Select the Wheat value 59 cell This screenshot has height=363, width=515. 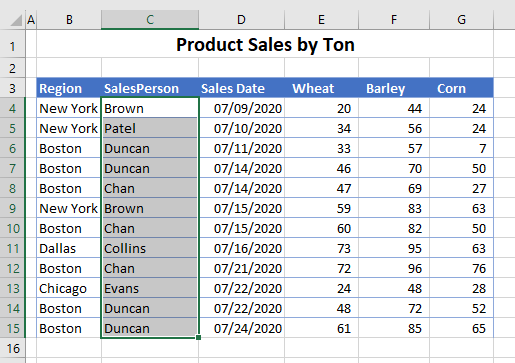click(321, 208)
